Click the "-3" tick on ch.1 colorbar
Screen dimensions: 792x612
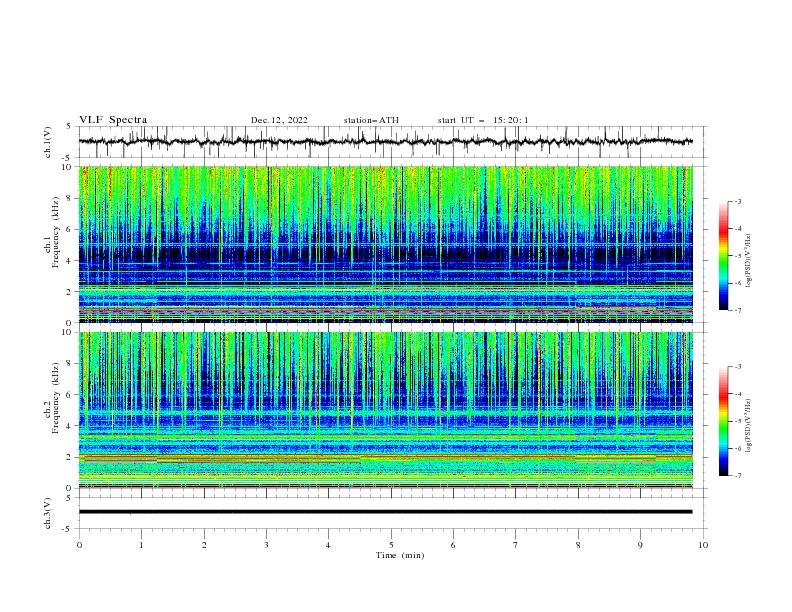click(737, 201)
